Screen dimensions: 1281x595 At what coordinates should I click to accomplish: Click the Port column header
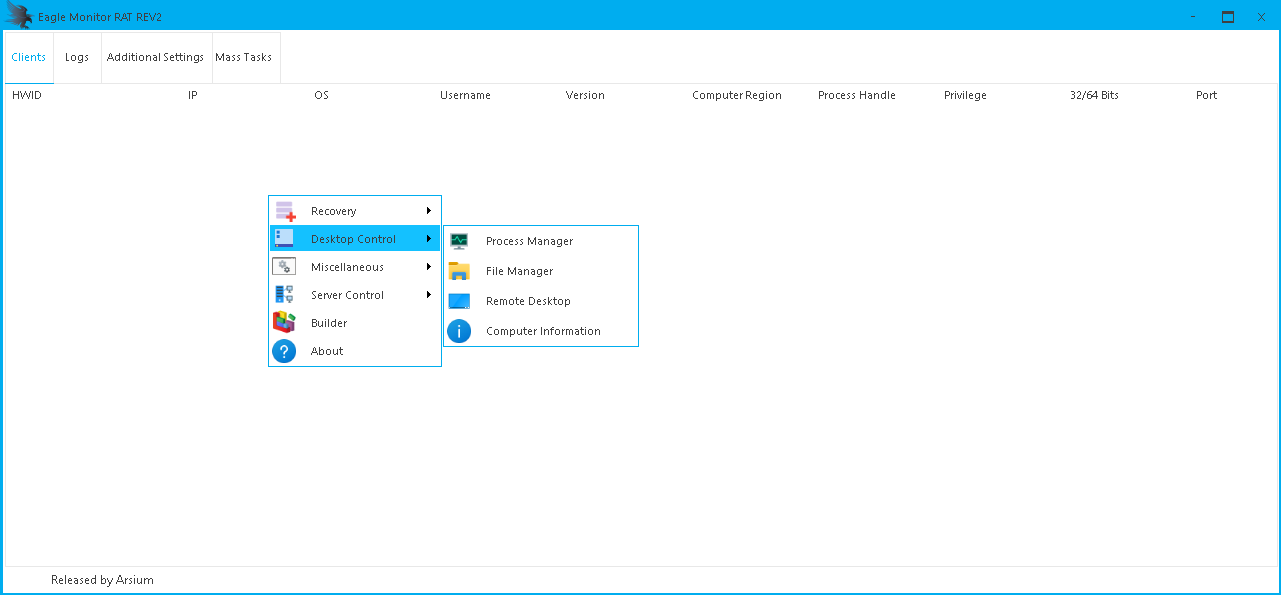click(x=1206, y=95)
